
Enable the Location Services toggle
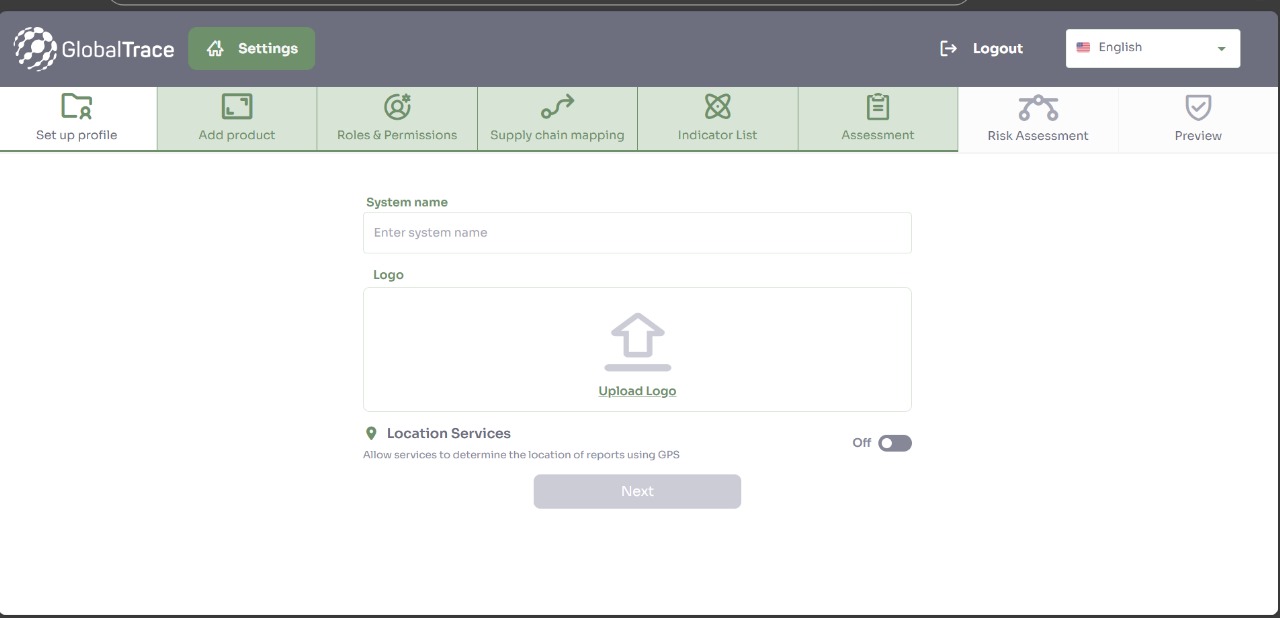click(x=894, y=443)
